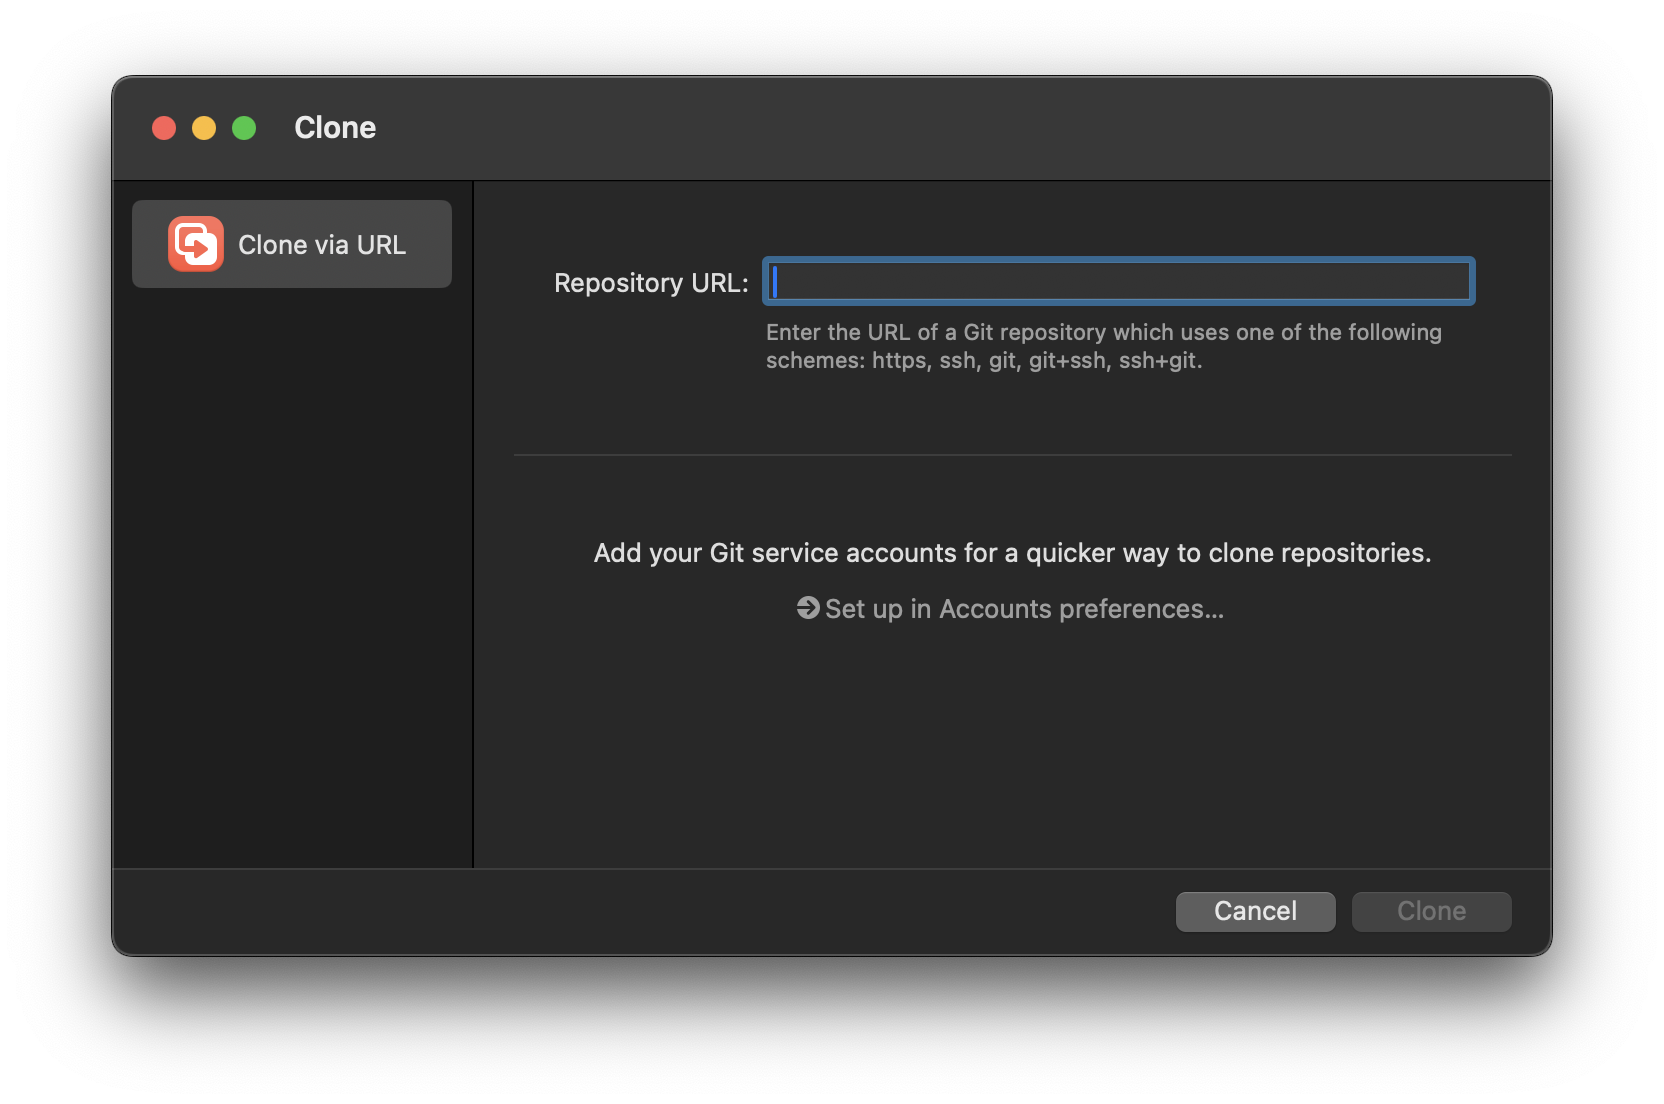Click the Cancel button

click(x=1255, y=911)
